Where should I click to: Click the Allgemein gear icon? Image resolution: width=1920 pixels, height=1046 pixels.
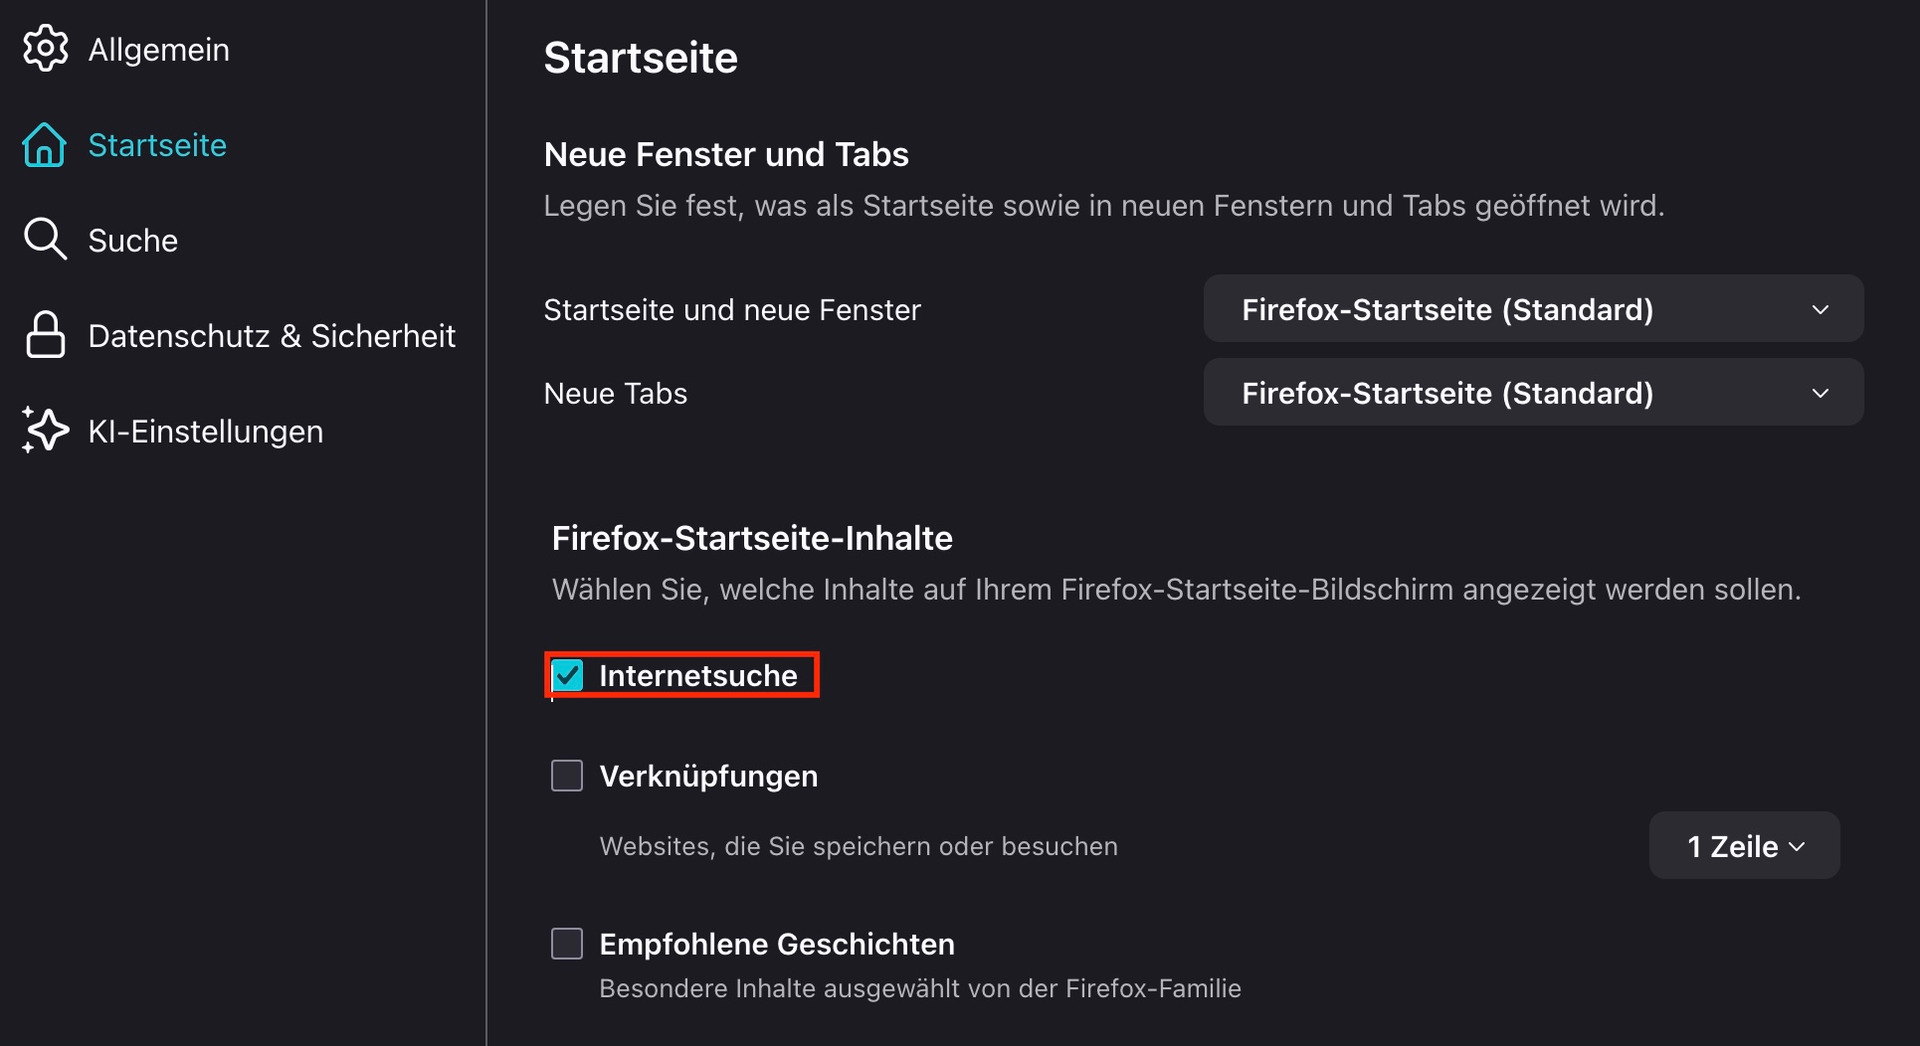tap(45, 48)
